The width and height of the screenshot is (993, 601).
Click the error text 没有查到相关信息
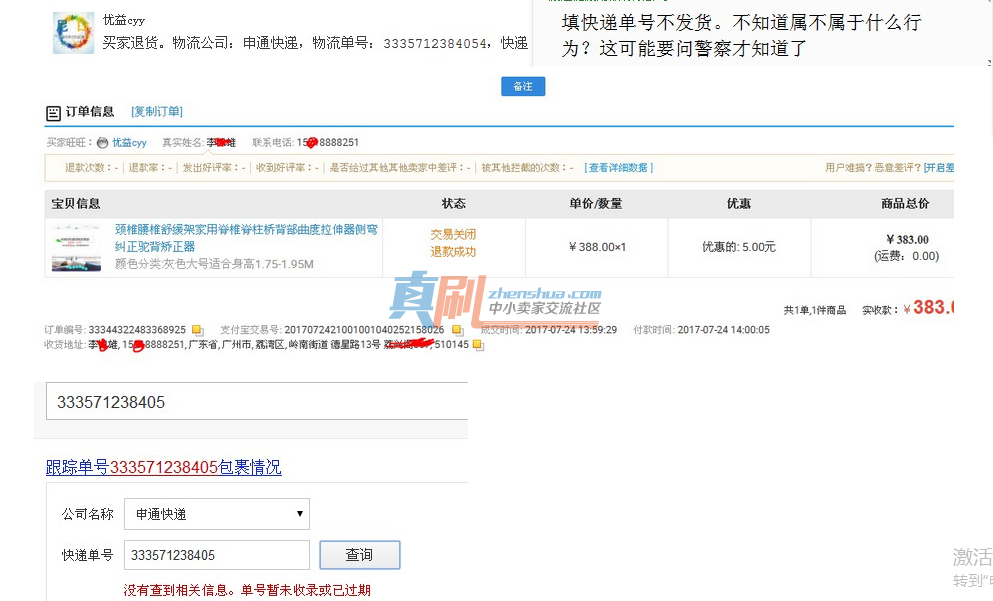coord(247,590)
